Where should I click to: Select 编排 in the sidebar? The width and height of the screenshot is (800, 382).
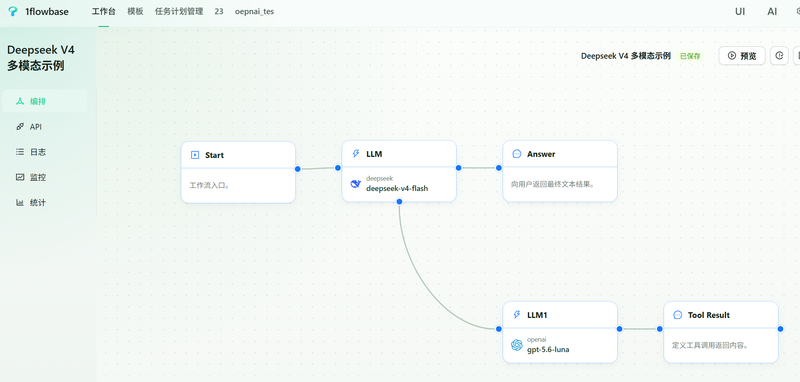(44, 101)
